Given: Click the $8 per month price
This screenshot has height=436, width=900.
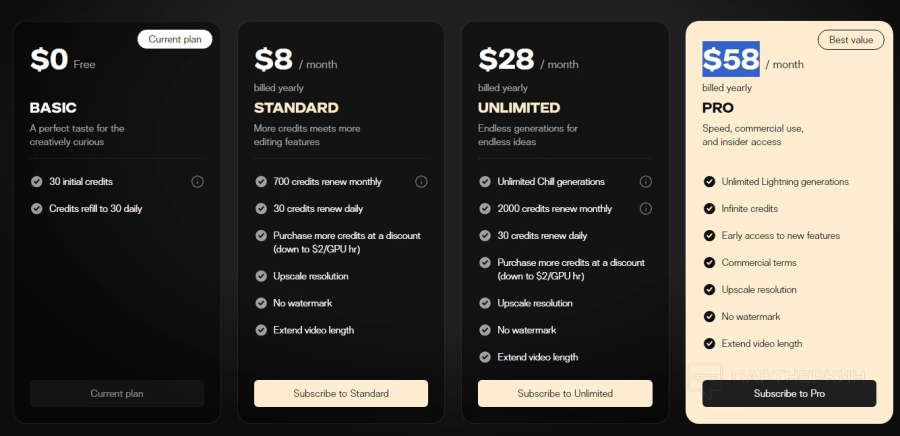Looking at the screenshot, I should click(296, 60).
